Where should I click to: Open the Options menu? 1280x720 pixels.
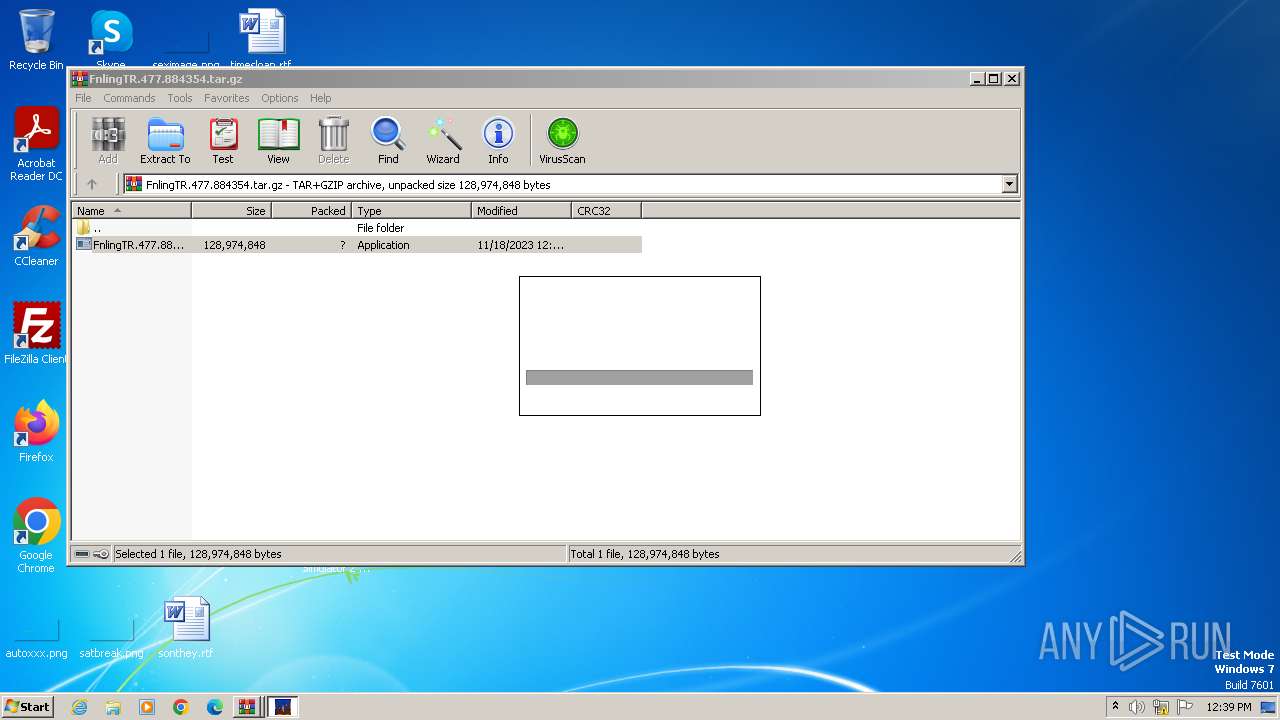280,98
